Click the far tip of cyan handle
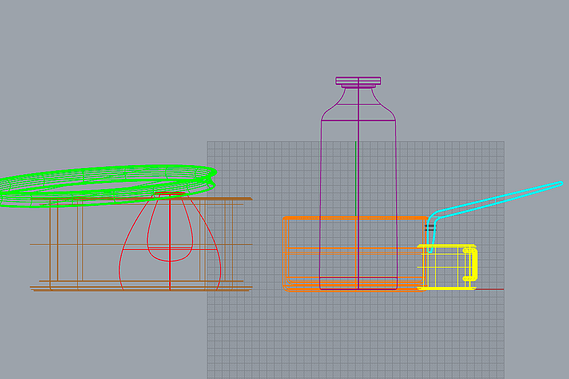The width and height of the screenshot is (569, 379). (561, 184)
